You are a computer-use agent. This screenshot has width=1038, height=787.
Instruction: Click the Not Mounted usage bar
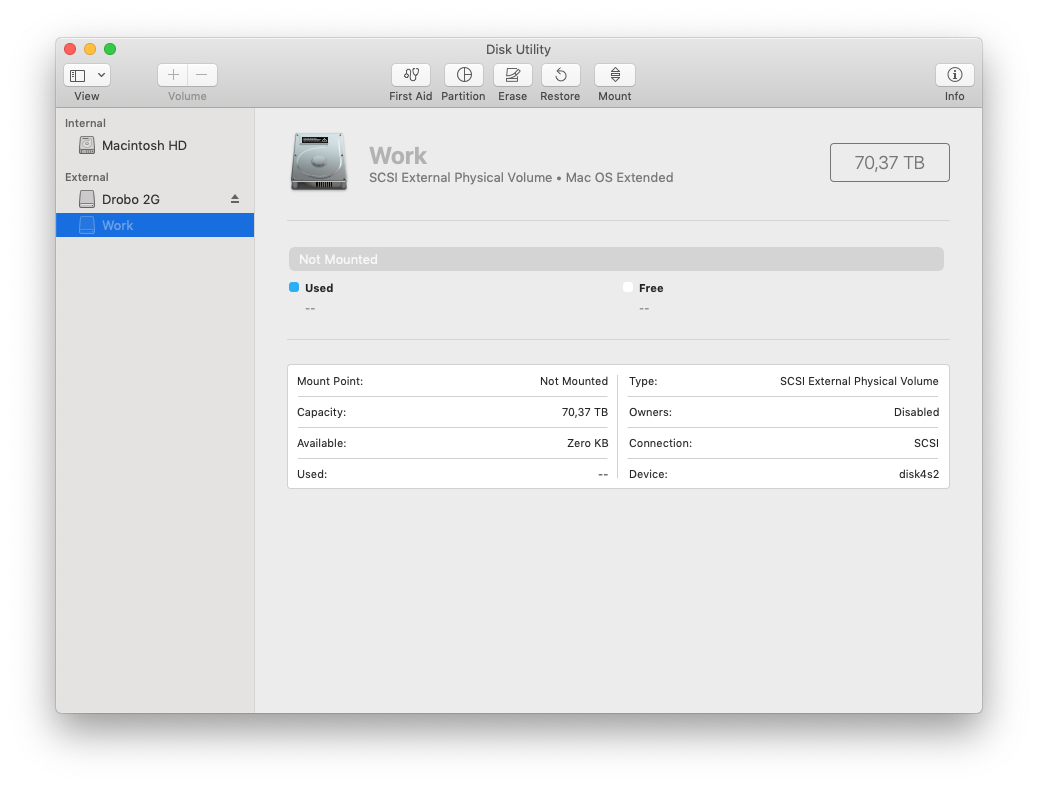coord(615,259)
